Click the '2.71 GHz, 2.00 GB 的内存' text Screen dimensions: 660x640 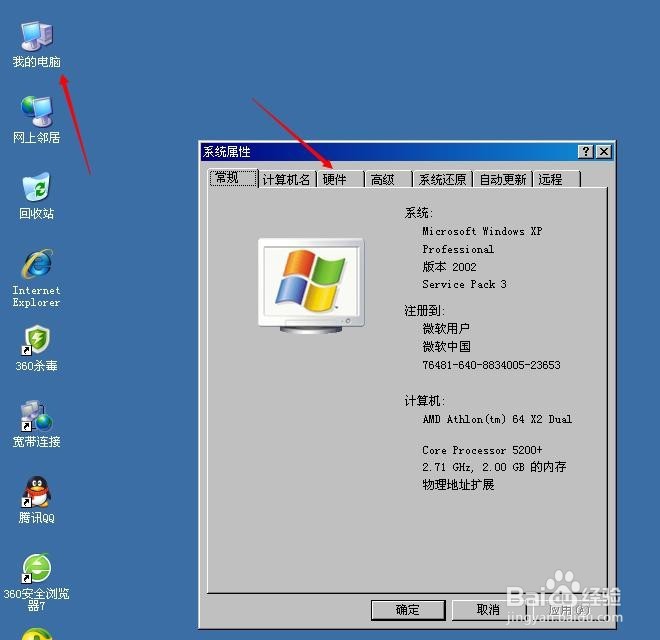(x=494, y=467)
